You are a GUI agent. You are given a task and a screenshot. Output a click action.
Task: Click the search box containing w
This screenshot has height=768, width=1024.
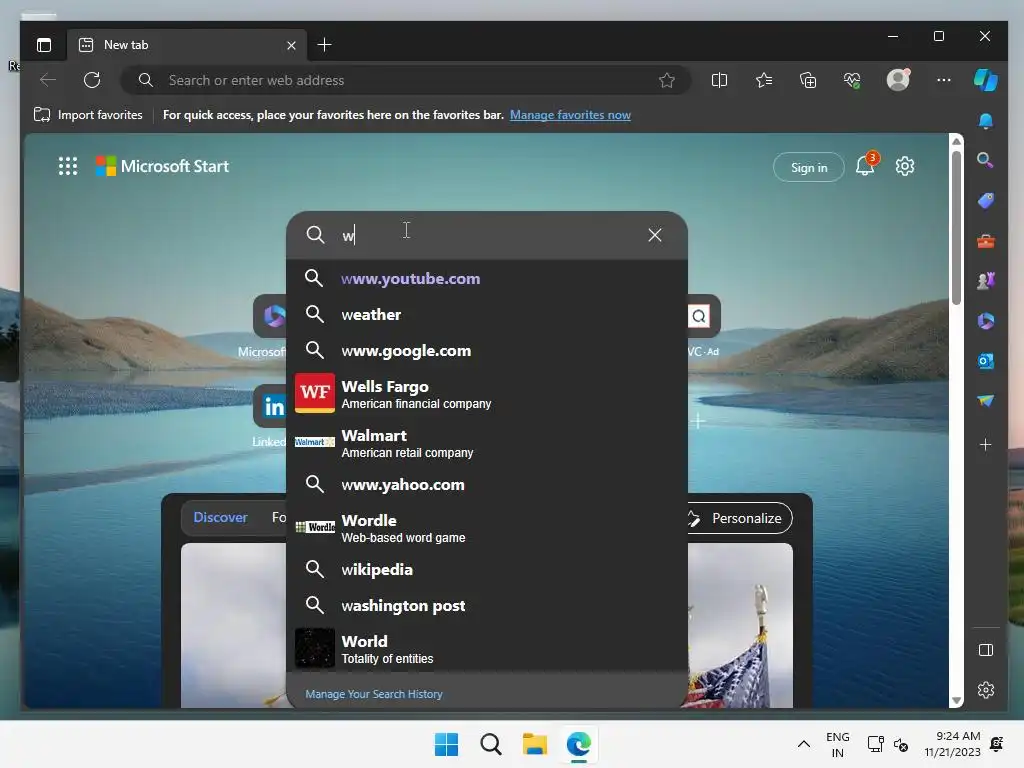487,235
